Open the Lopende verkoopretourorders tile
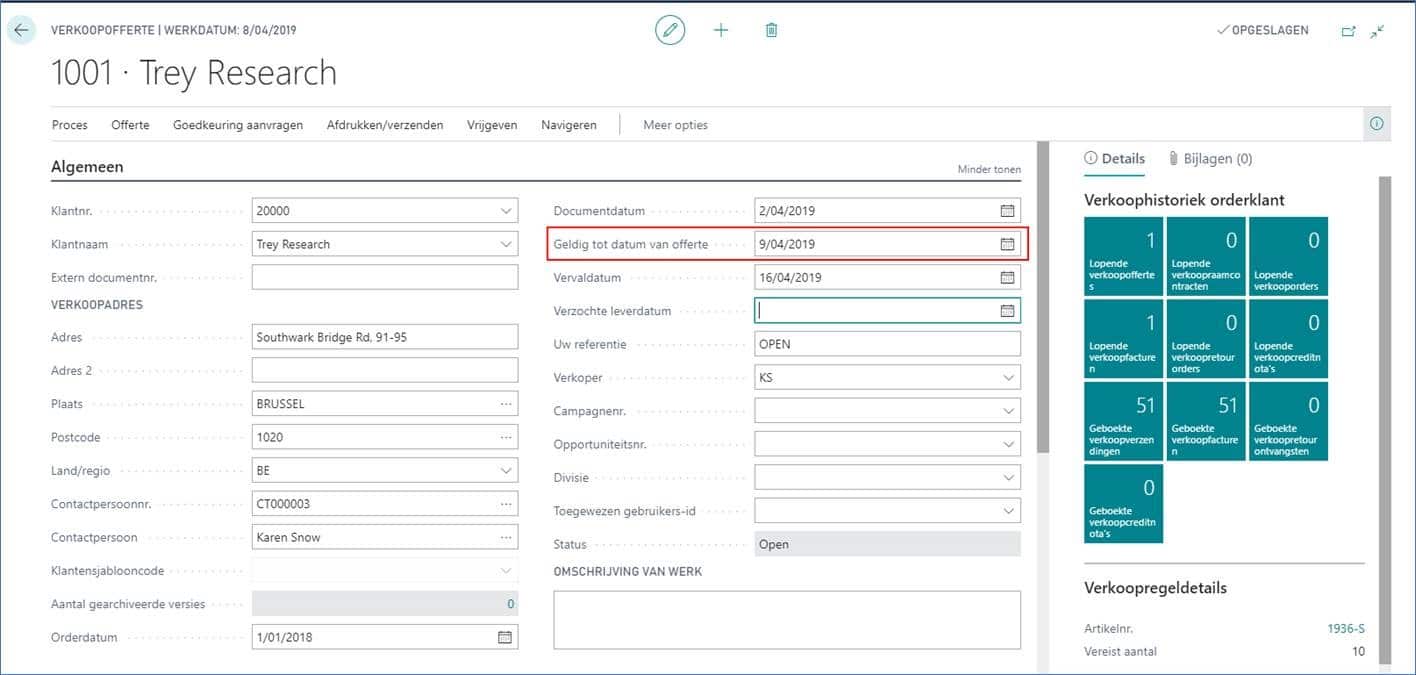Screen dimensions: 1416x675 (x=1206, y=339)
